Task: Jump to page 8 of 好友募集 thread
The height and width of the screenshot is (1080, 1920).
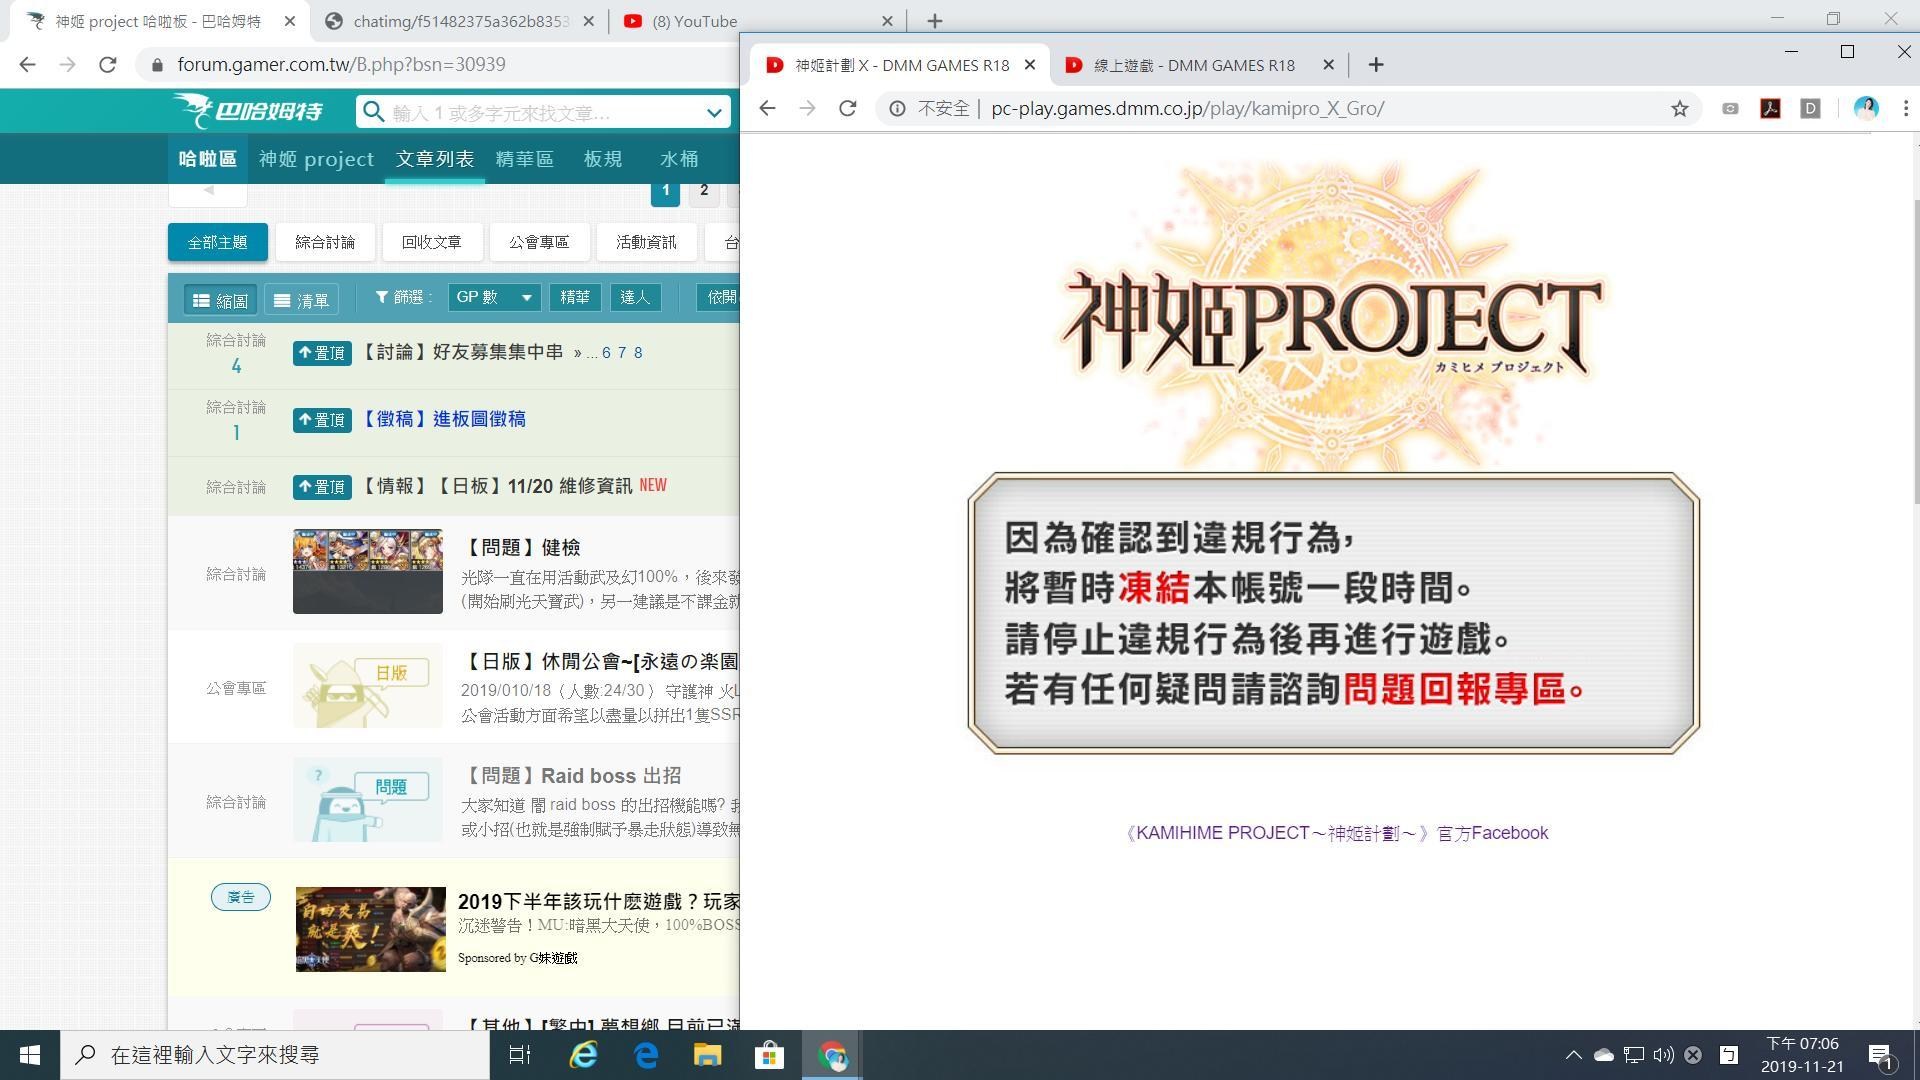Action: click(638, 353)
